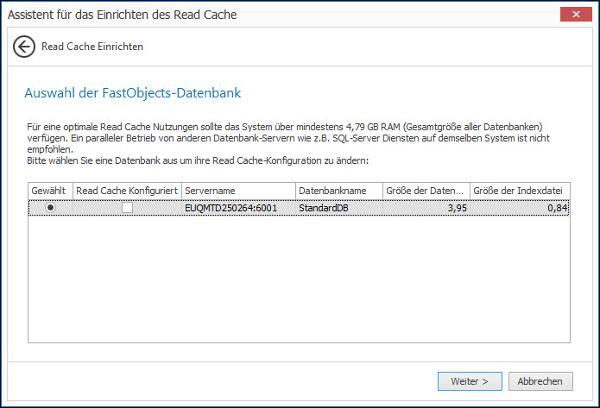Select the StandardDB database name cell
This screenshot has width=600, height=408.
pos(339,208)
